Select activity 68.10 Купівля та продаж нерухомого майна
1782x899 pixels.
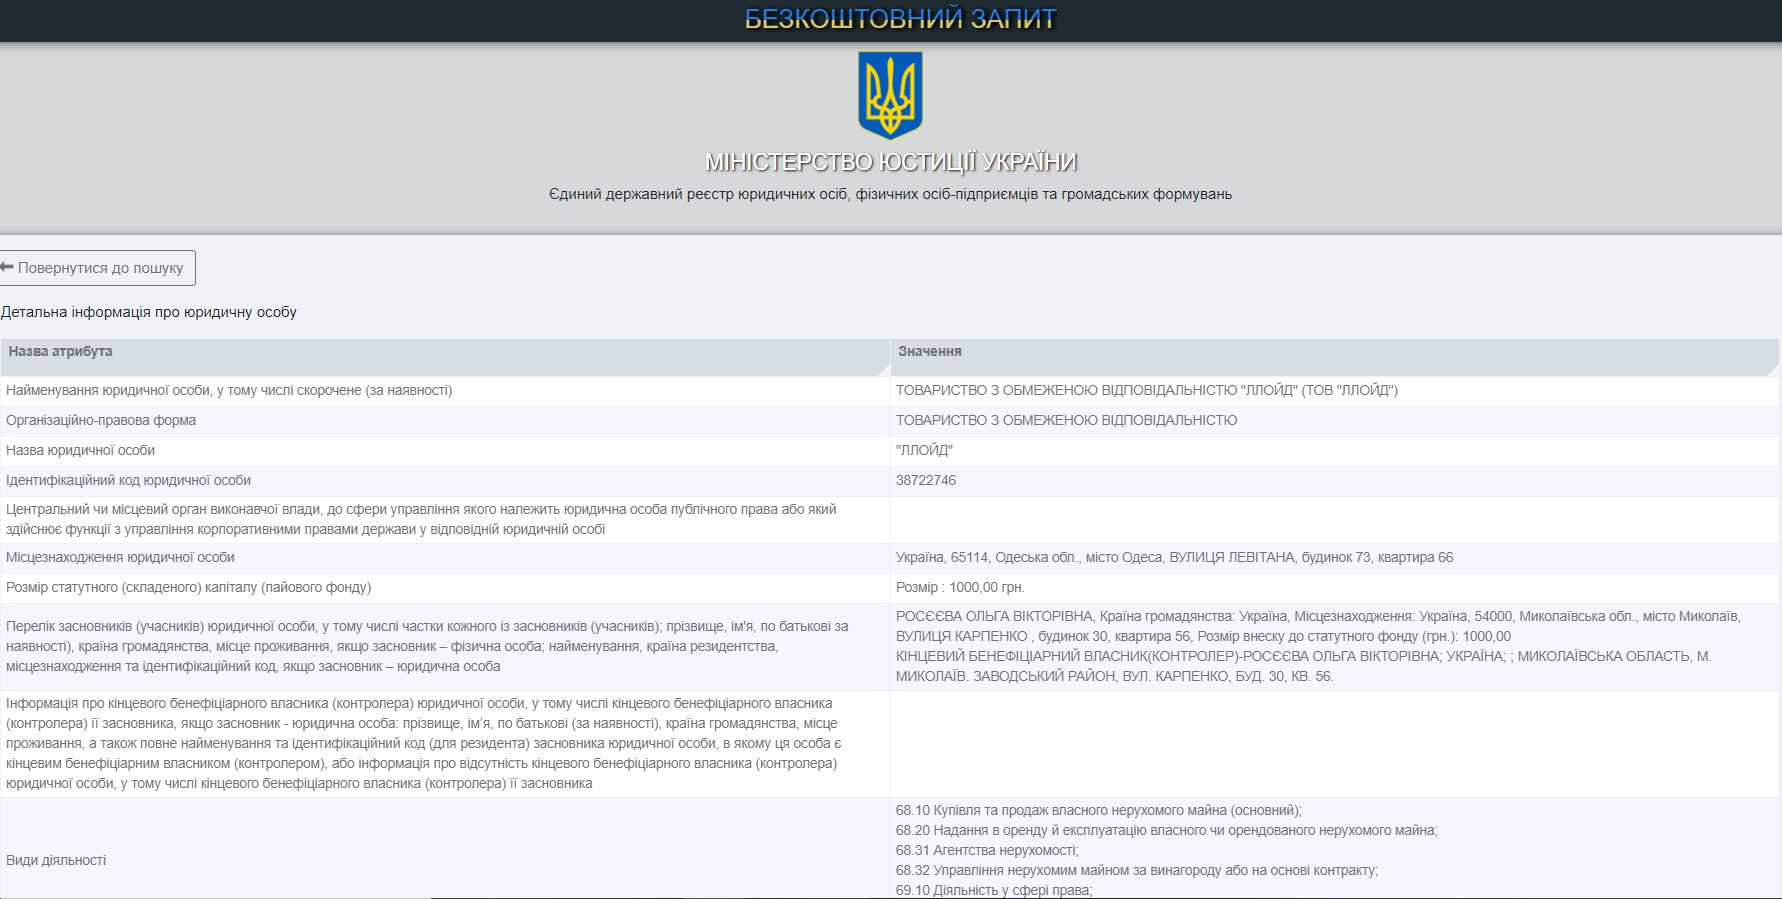[1098, 811]
